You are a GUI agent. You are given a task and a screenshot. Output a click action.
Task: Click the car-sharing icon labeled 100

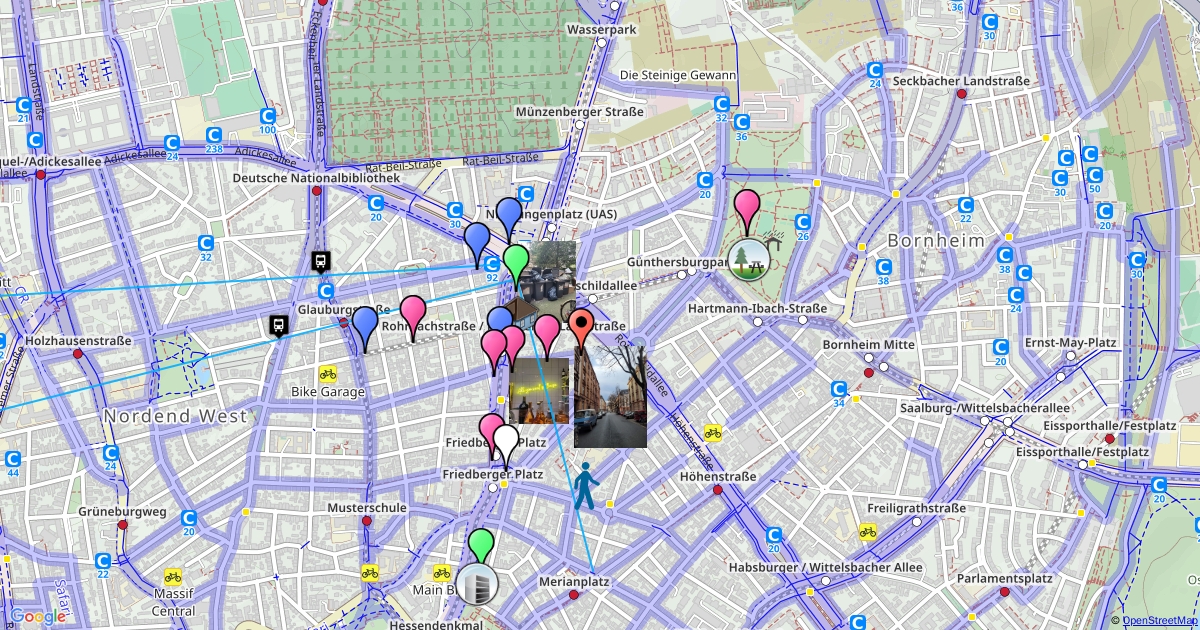tap(268, 116)
